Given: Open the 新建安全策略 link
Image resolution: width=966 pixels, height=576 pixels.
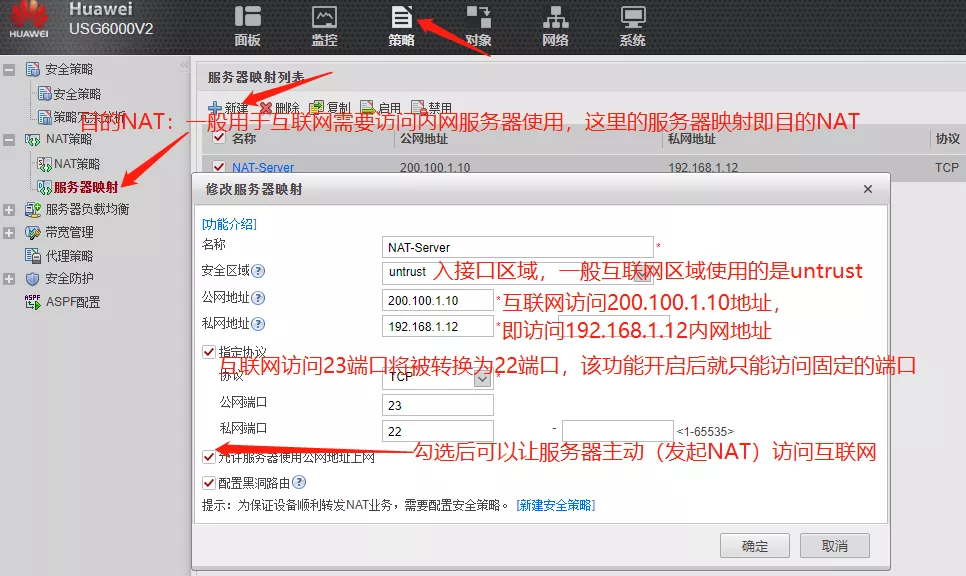Looking at the screenshot, I should click(555, 506).
